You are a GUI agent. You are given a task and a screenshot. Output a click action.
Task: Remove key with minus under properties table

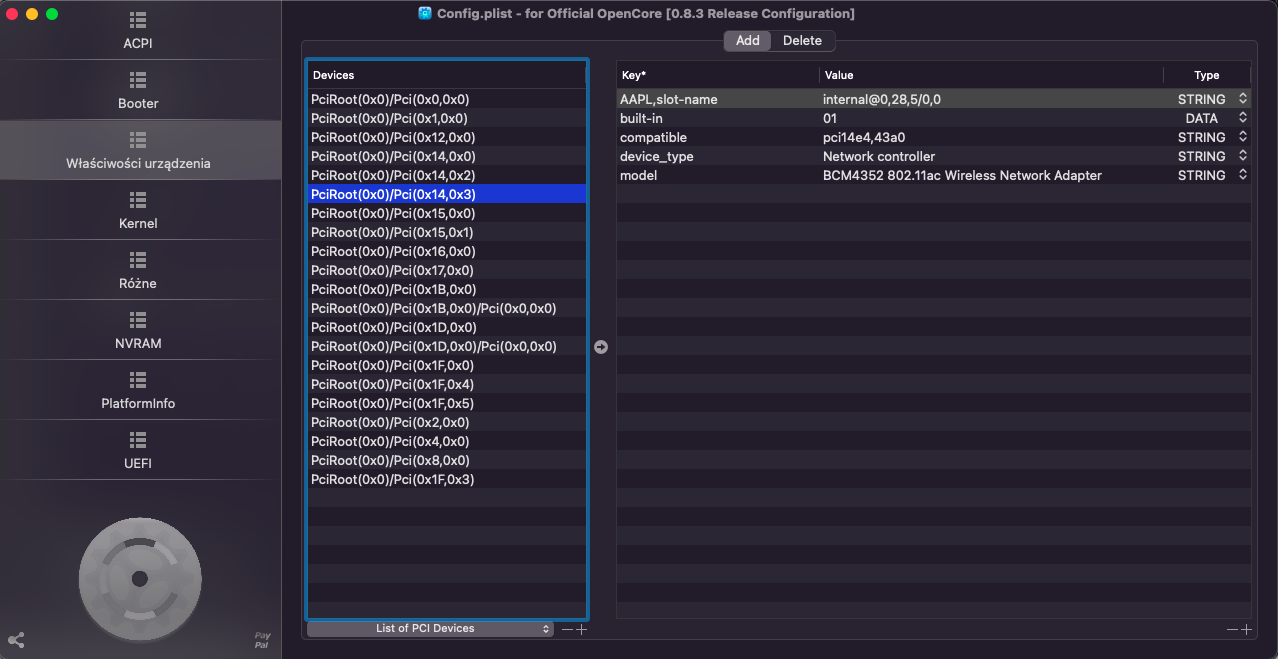click(1232, 629)
